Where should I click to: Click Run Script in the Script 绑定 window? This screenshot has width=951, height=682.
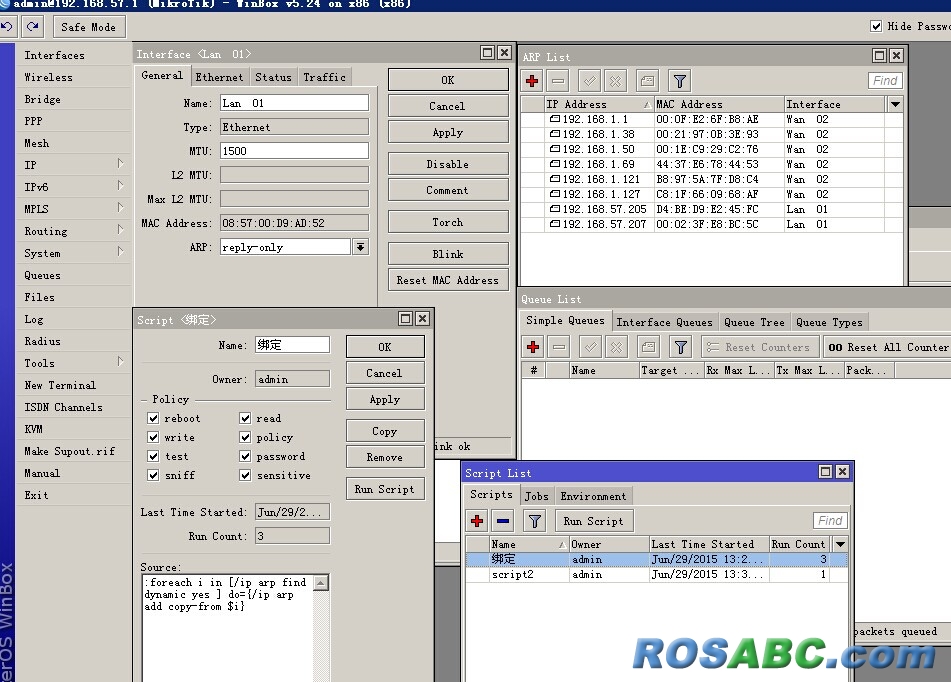pyautogui.click(x=385, y=489)
